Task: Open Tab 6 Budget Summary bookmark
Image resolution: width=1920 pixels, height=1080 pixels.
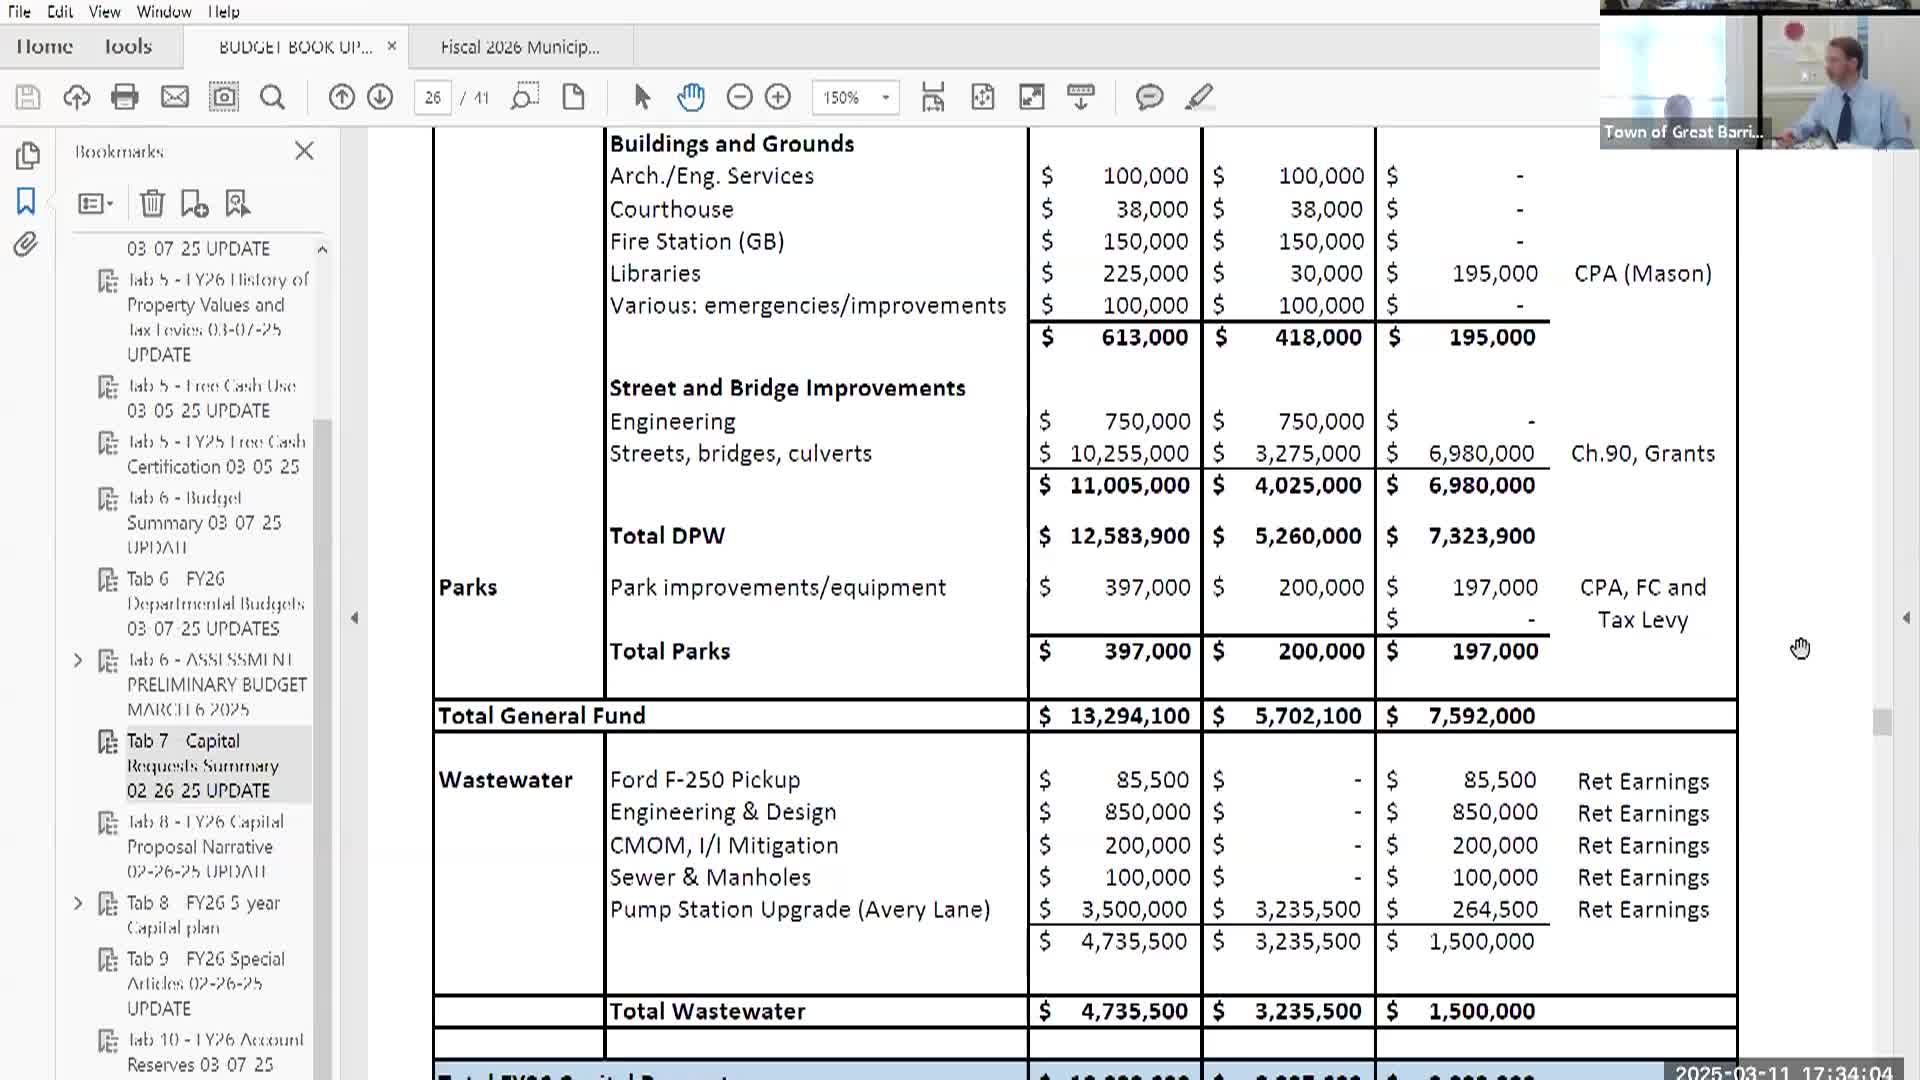Action: 204,522
